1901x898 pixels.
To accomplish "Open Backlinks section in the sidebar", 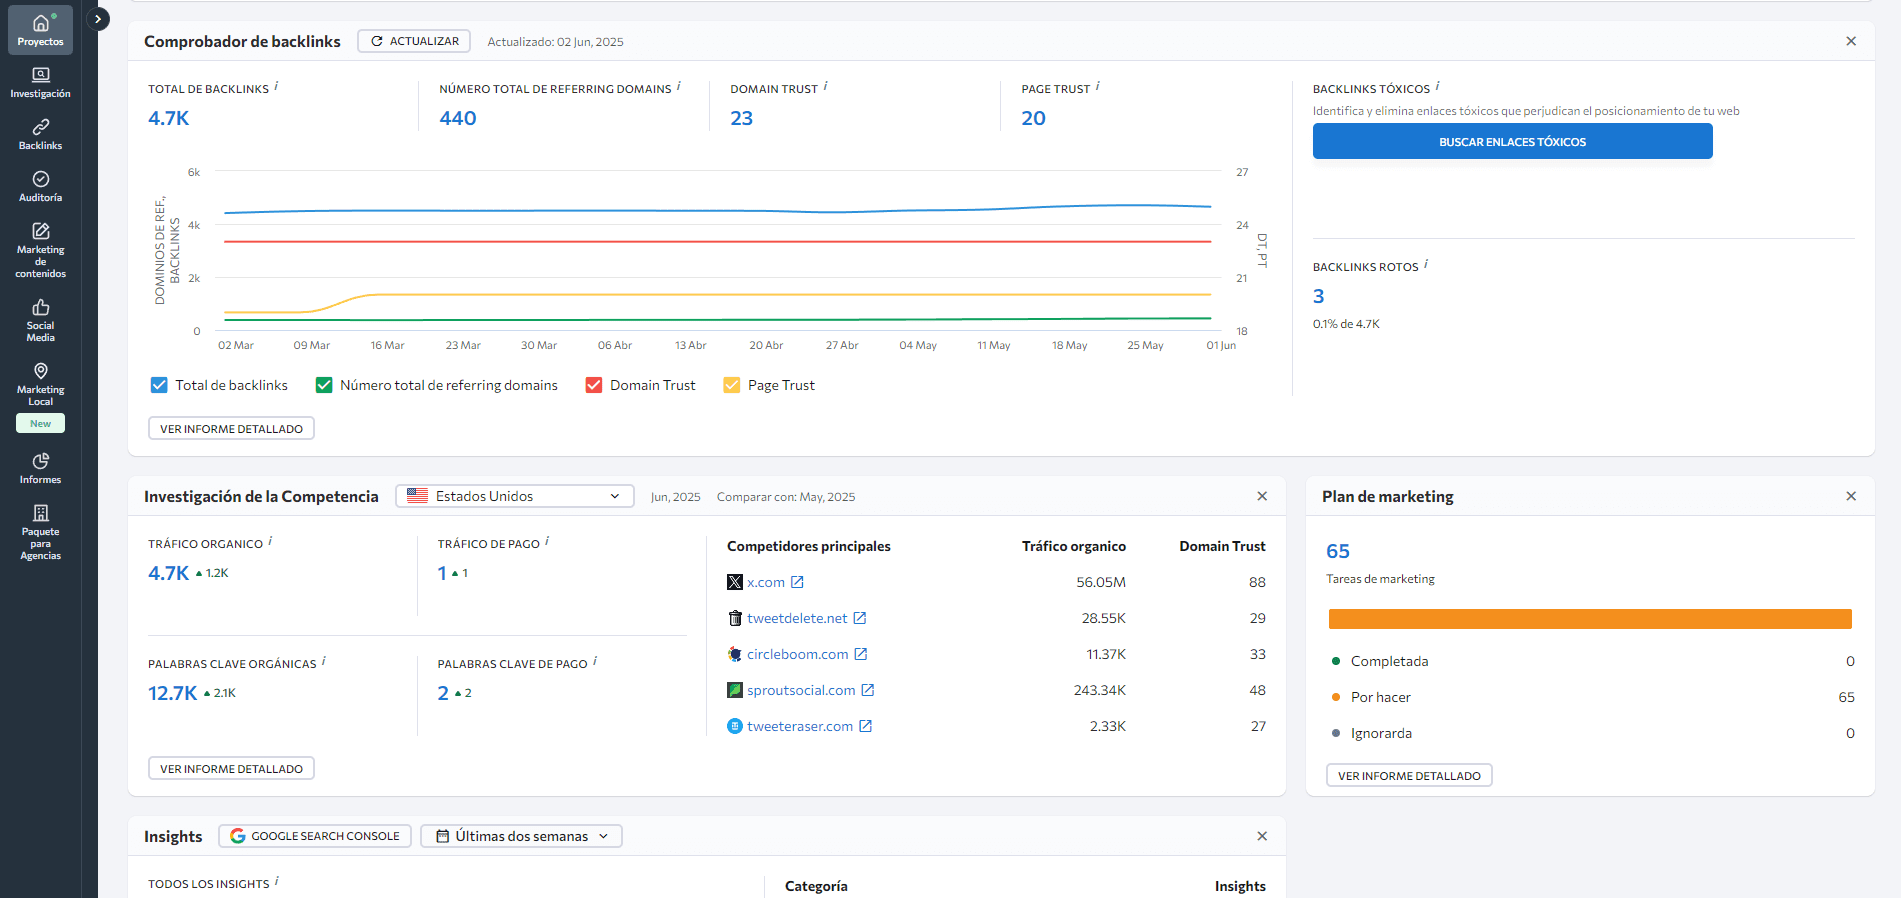I will pos(40,134).
